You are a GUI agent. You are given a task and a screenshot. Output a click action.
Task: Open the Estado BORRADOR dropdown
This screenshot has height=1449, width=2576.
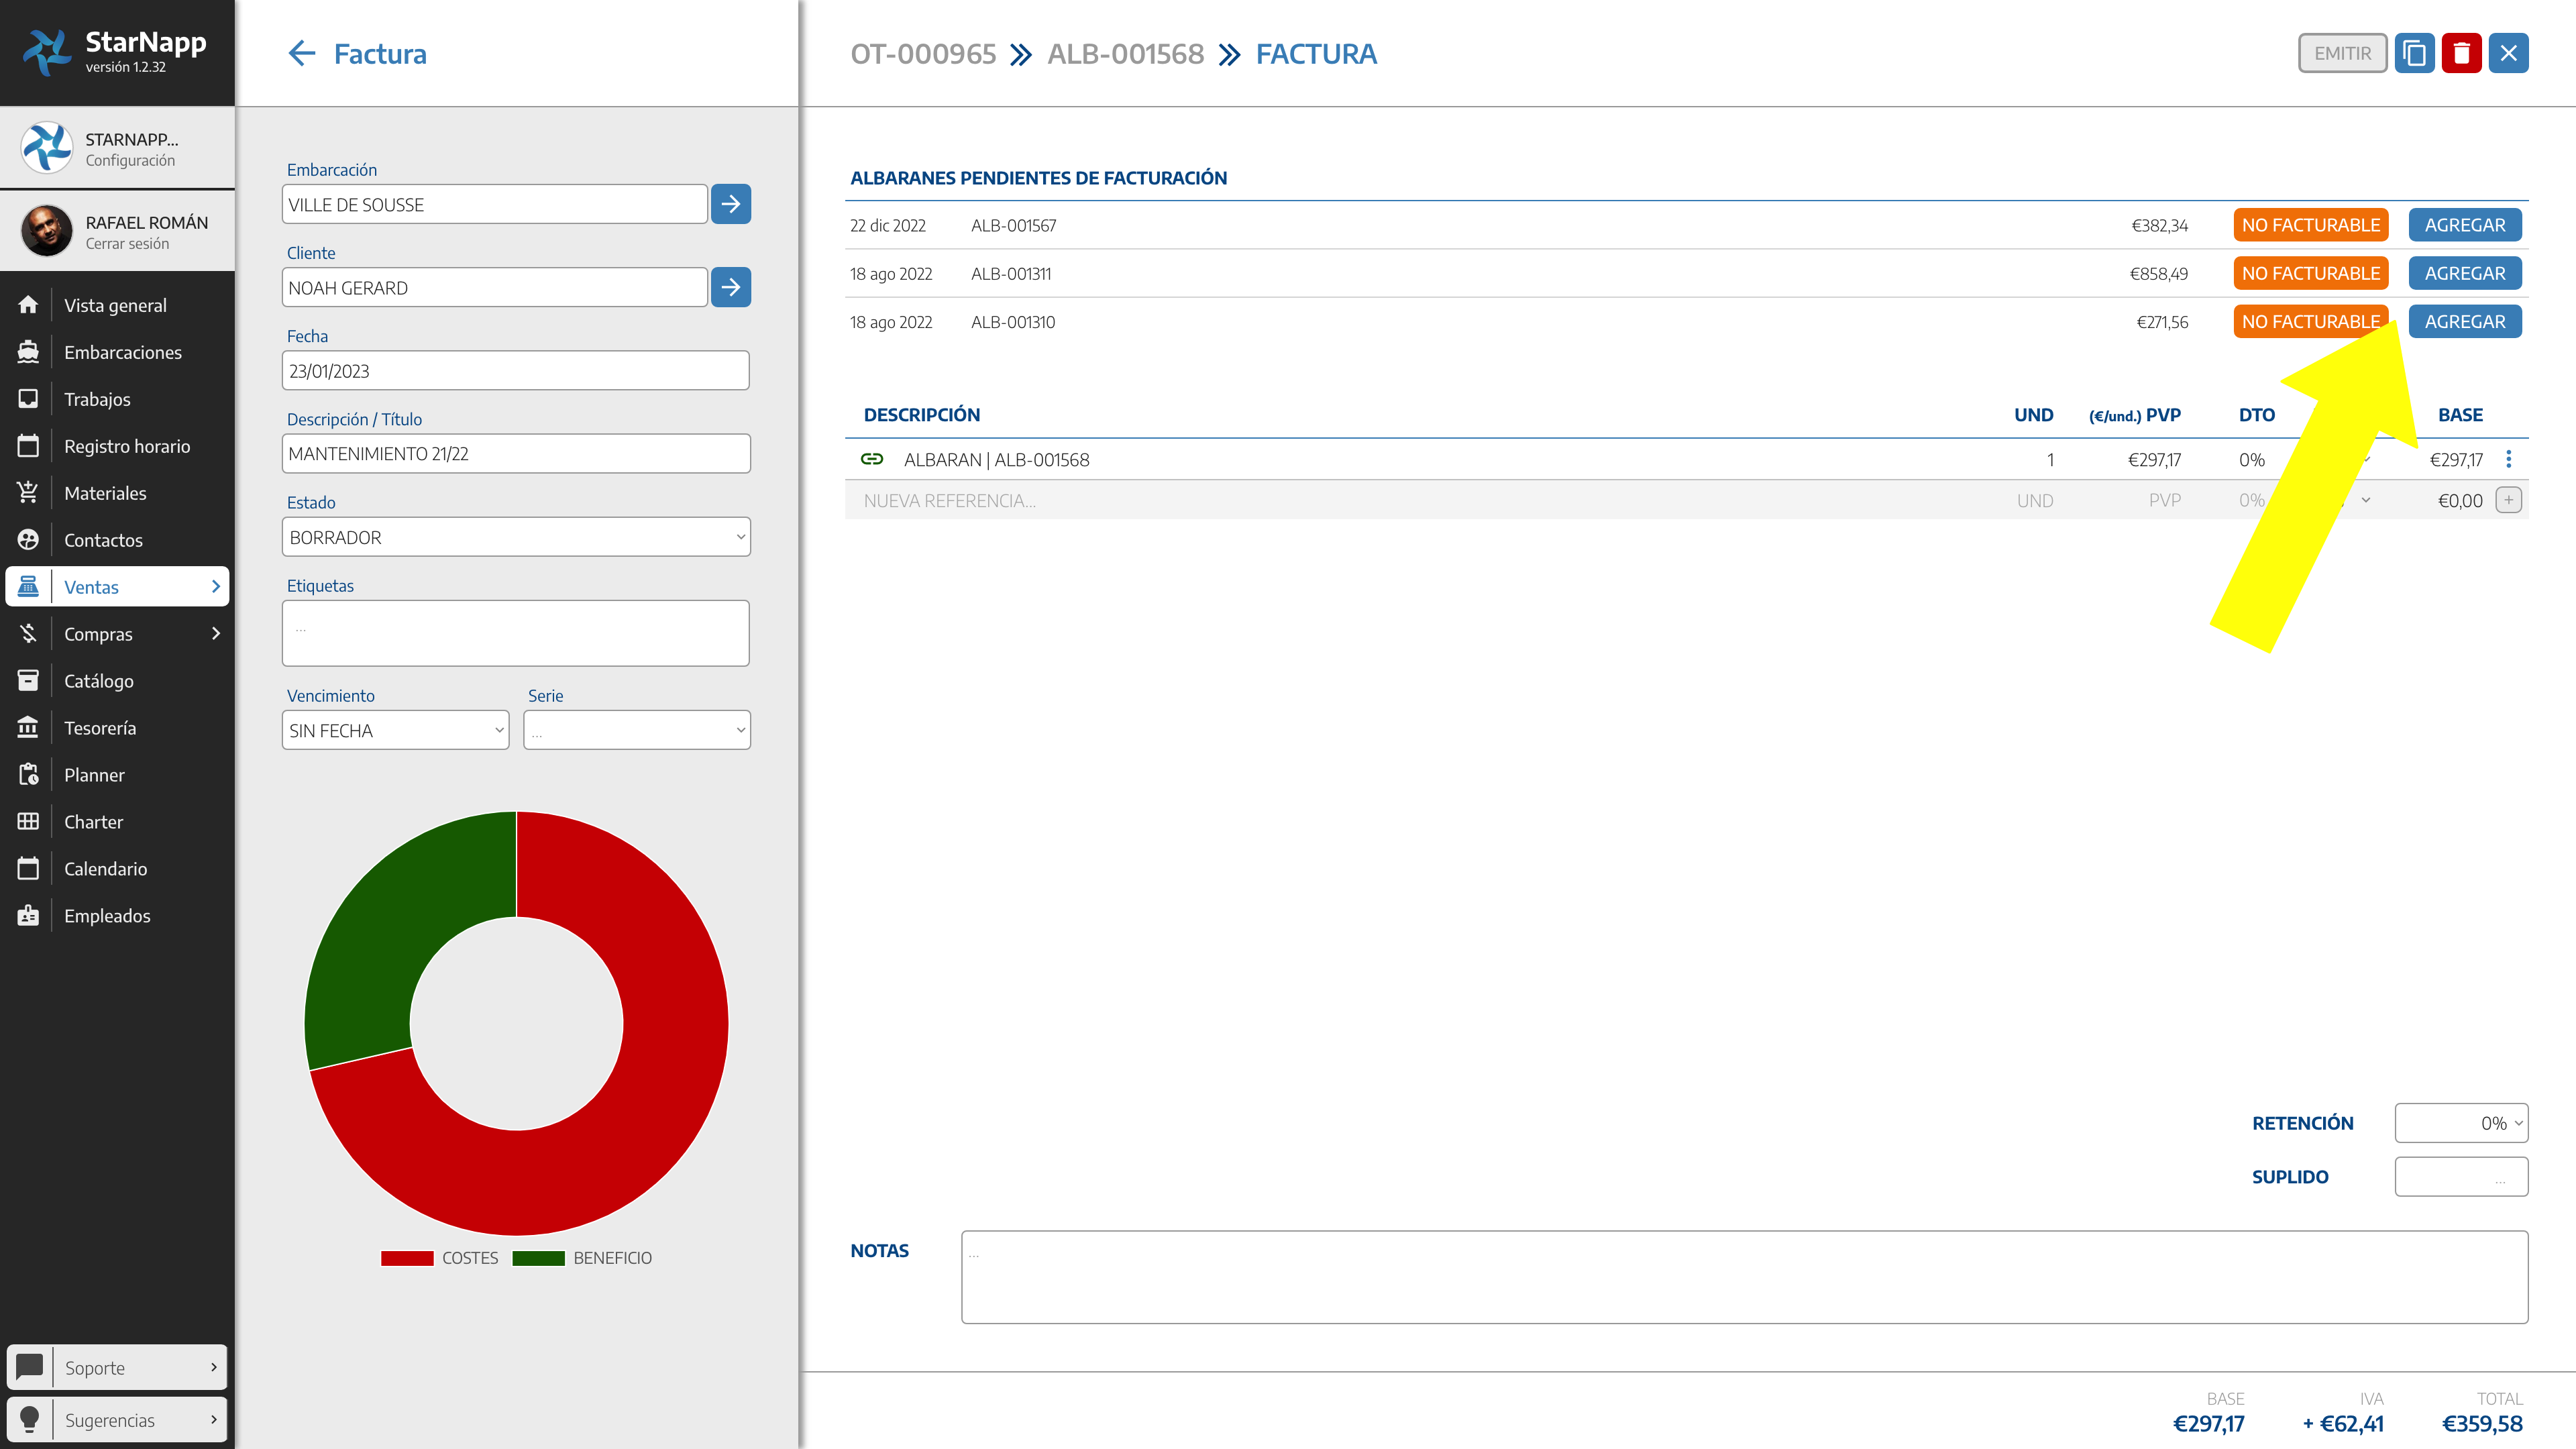pos(516,537)
